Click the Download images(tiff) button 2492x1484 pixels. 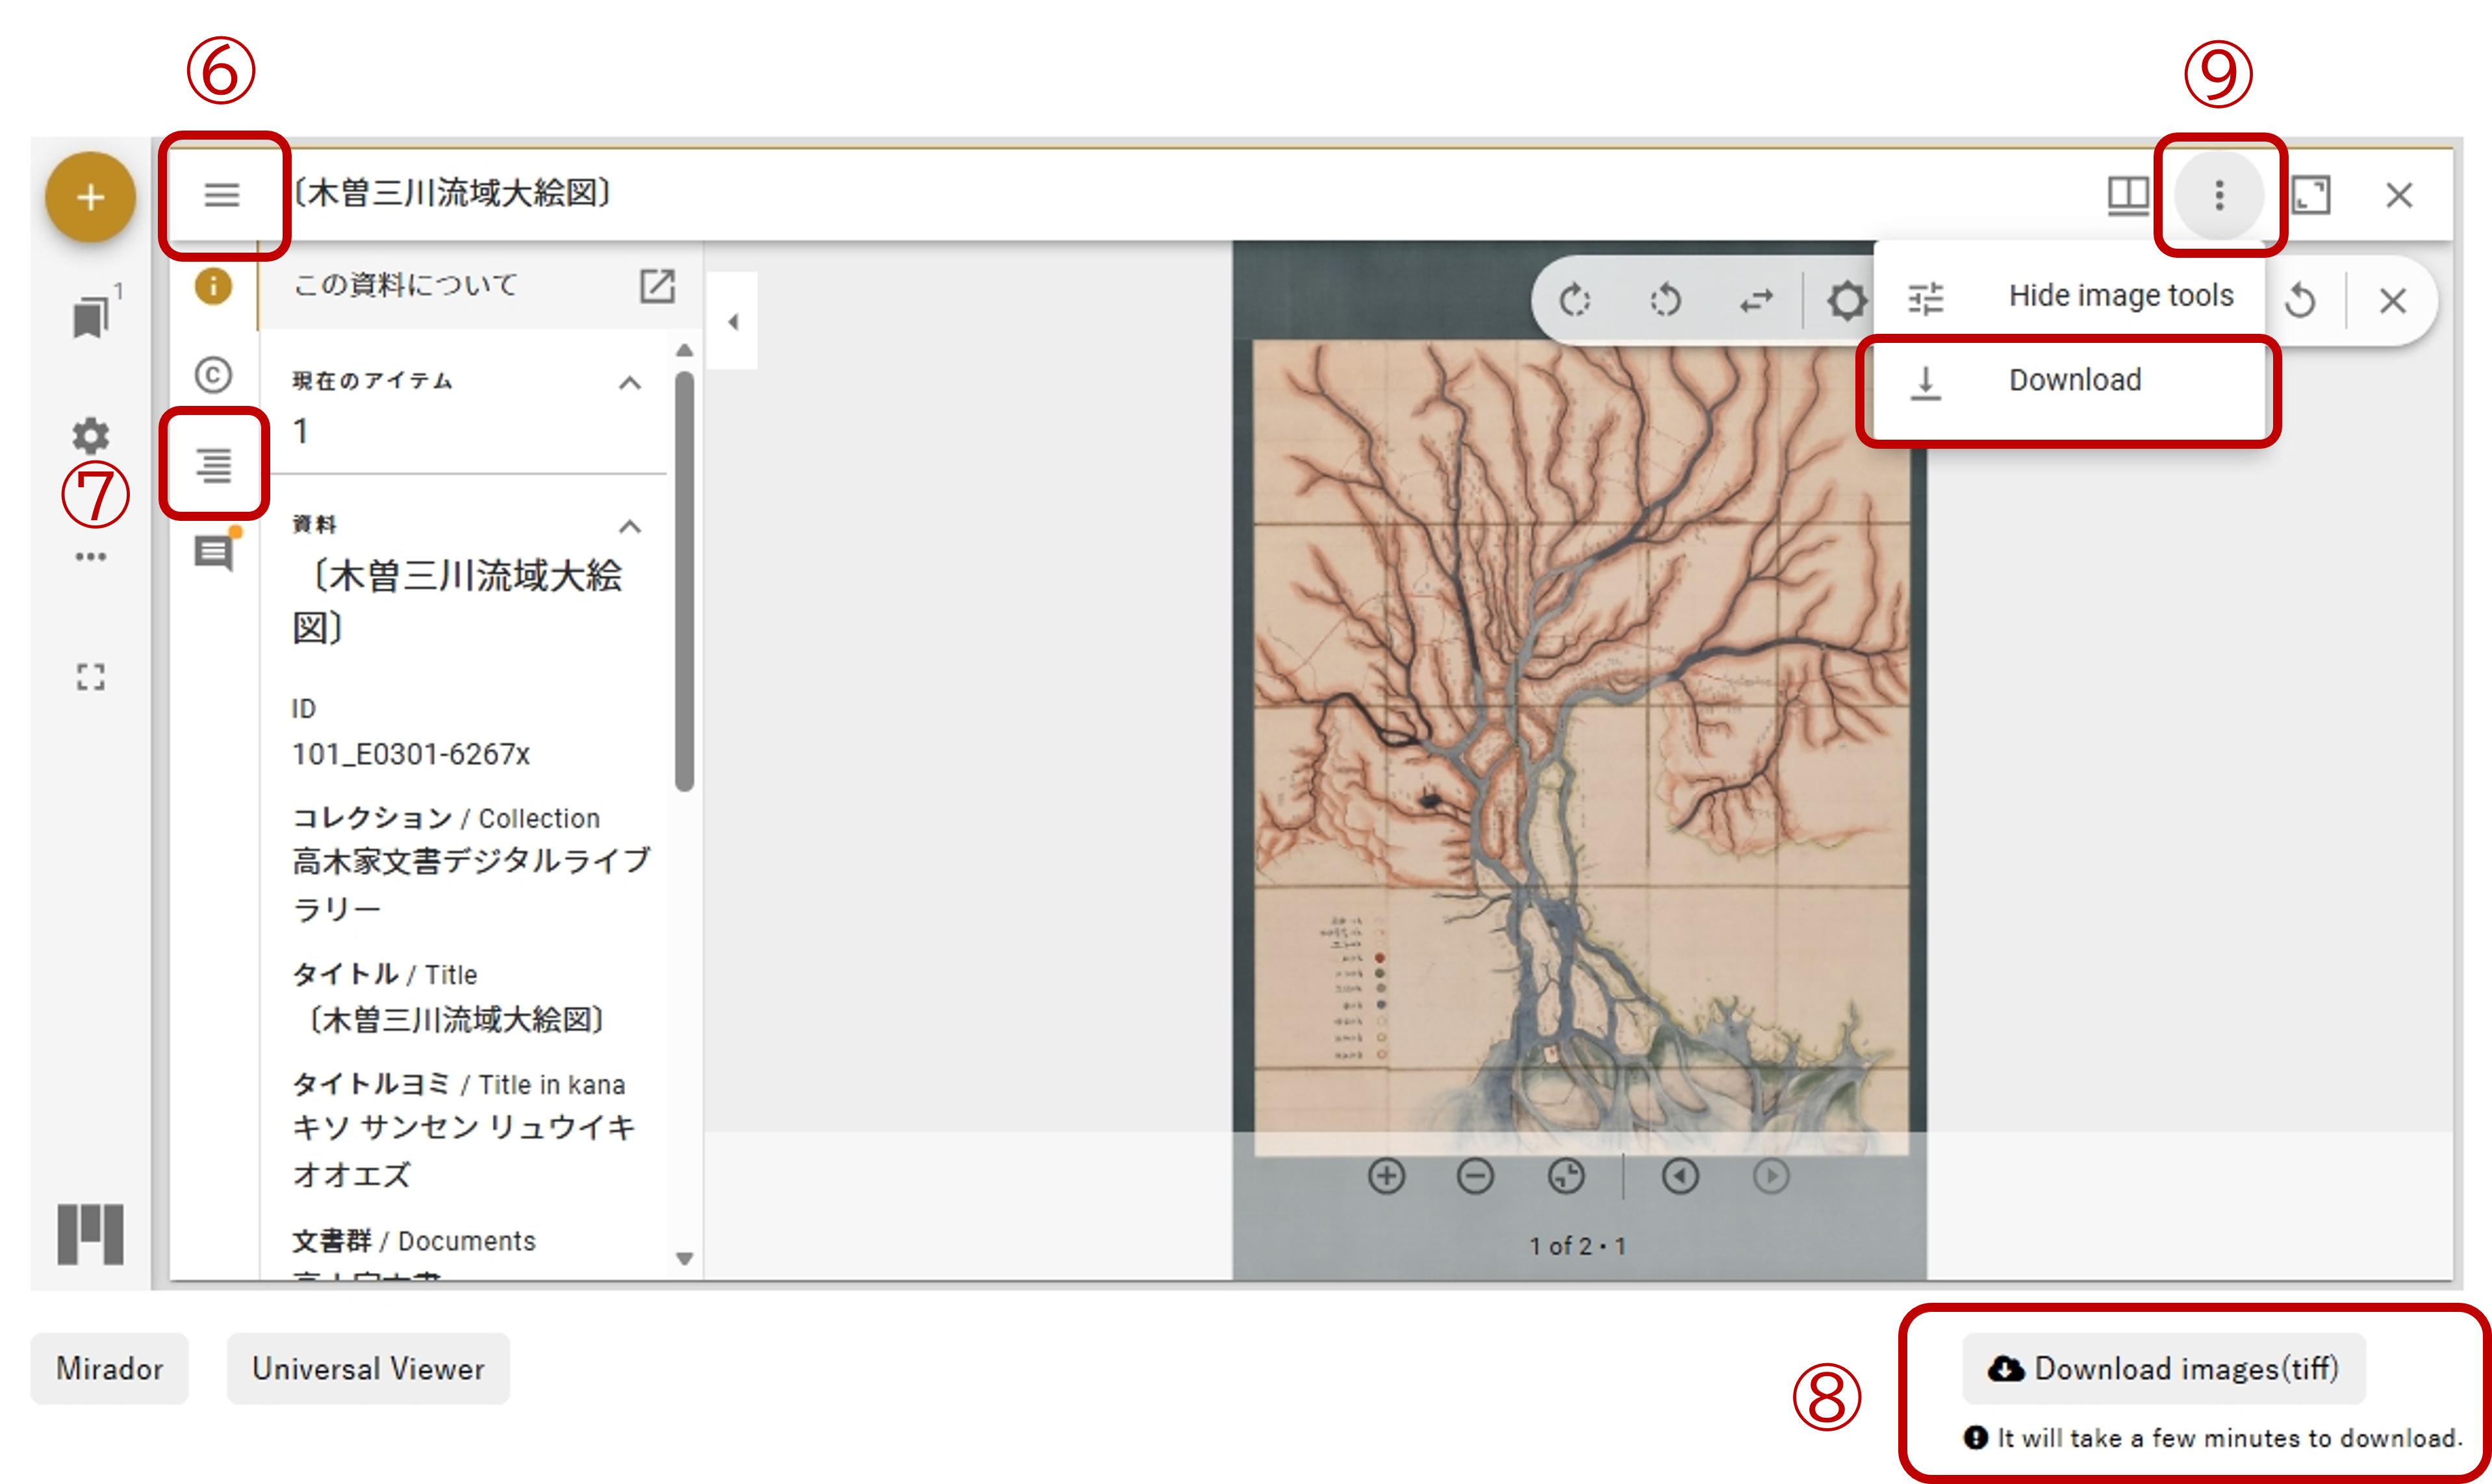pos(2163,1369)
